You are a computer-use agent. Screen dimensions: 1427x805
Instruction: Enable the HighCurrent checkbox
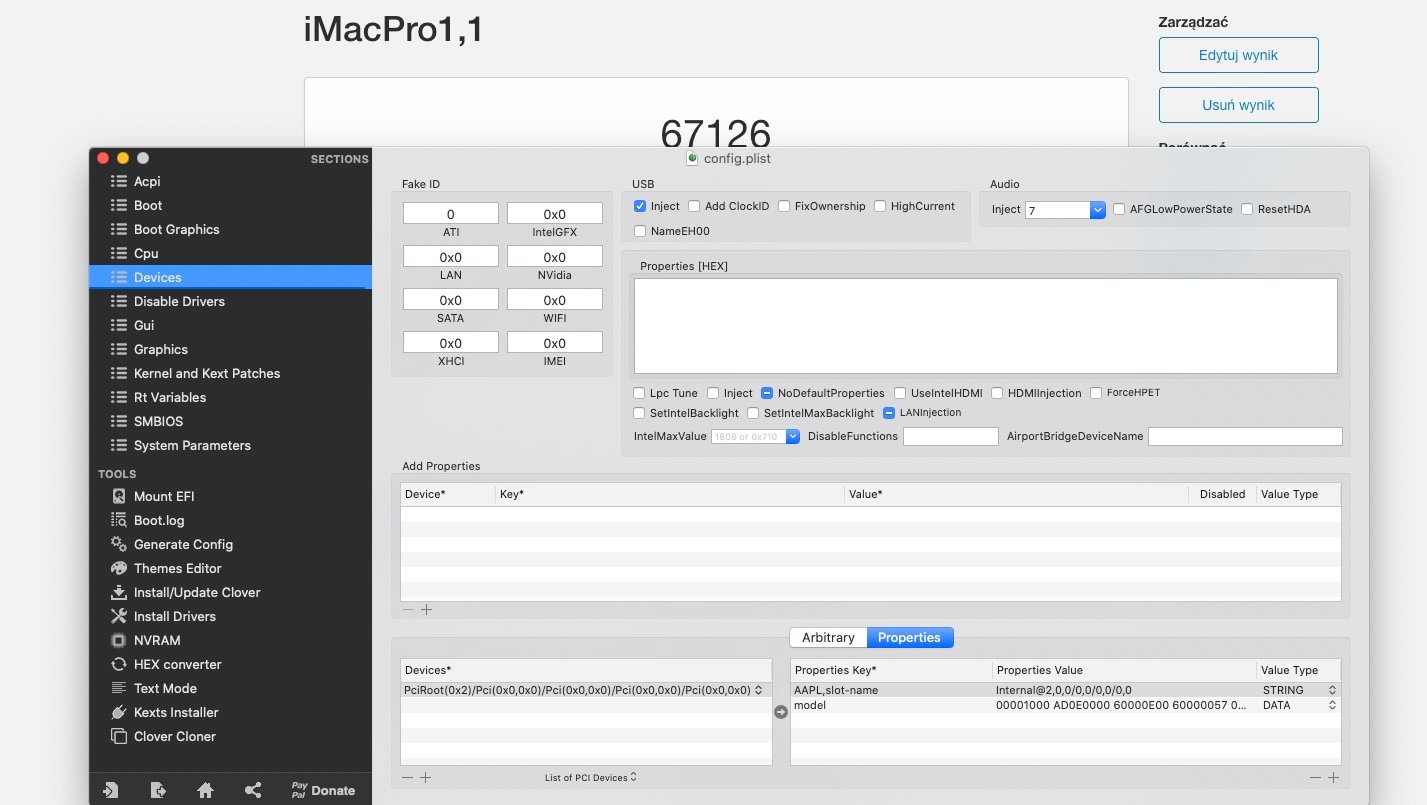[x=880, y=206]
